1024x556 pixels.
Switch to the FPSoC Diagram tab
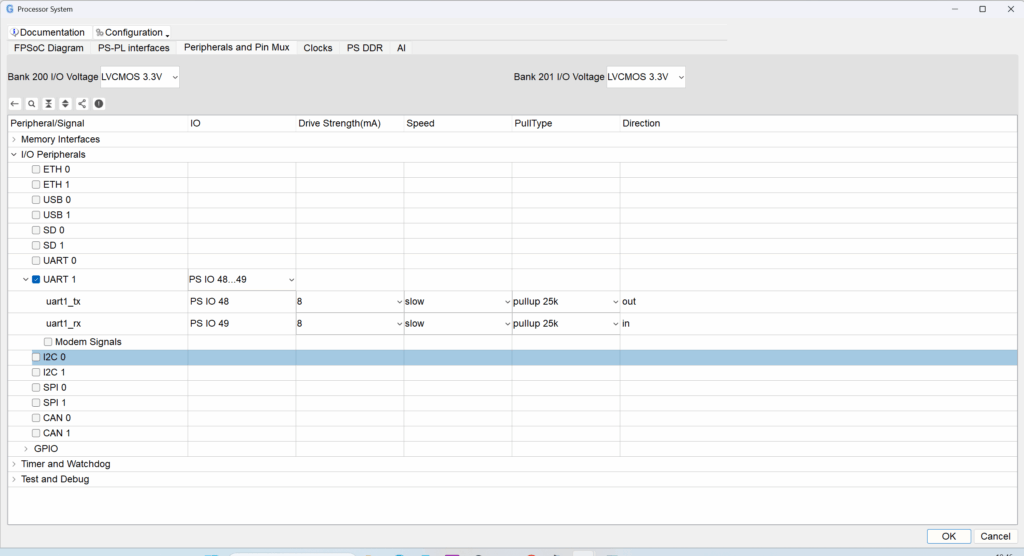[49, 48]
